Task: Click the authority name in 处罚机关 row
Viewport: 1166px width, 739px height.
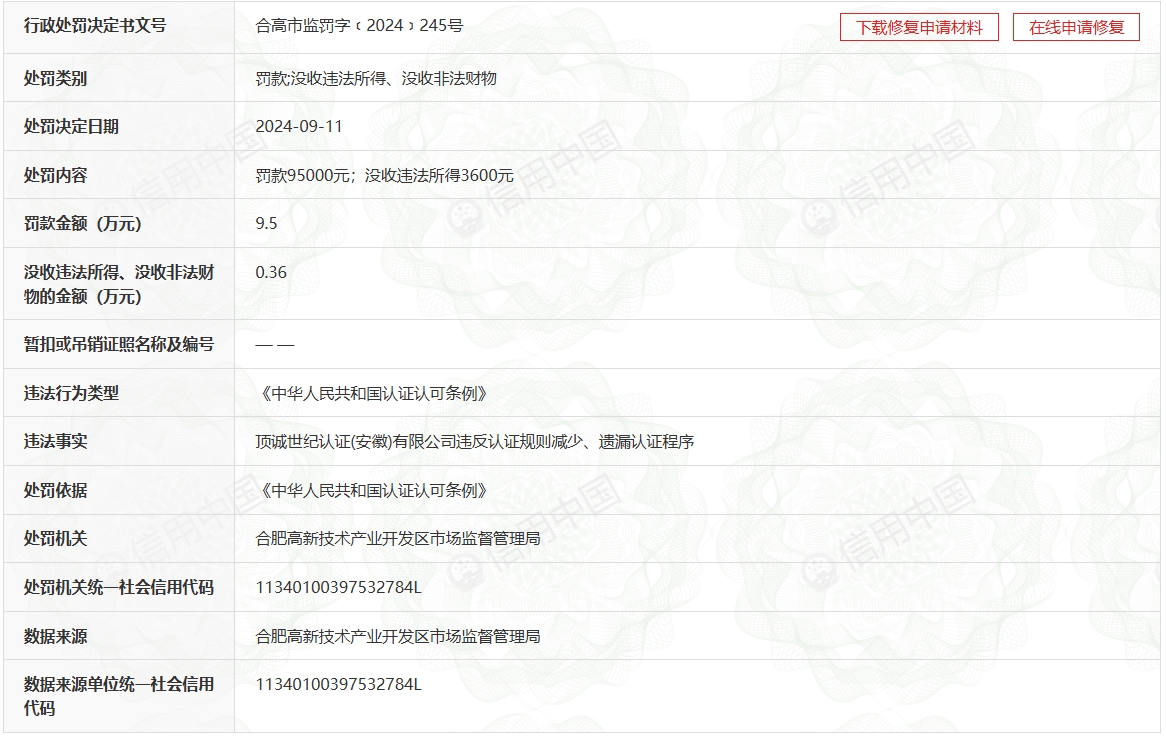Action: pos(398,538)
